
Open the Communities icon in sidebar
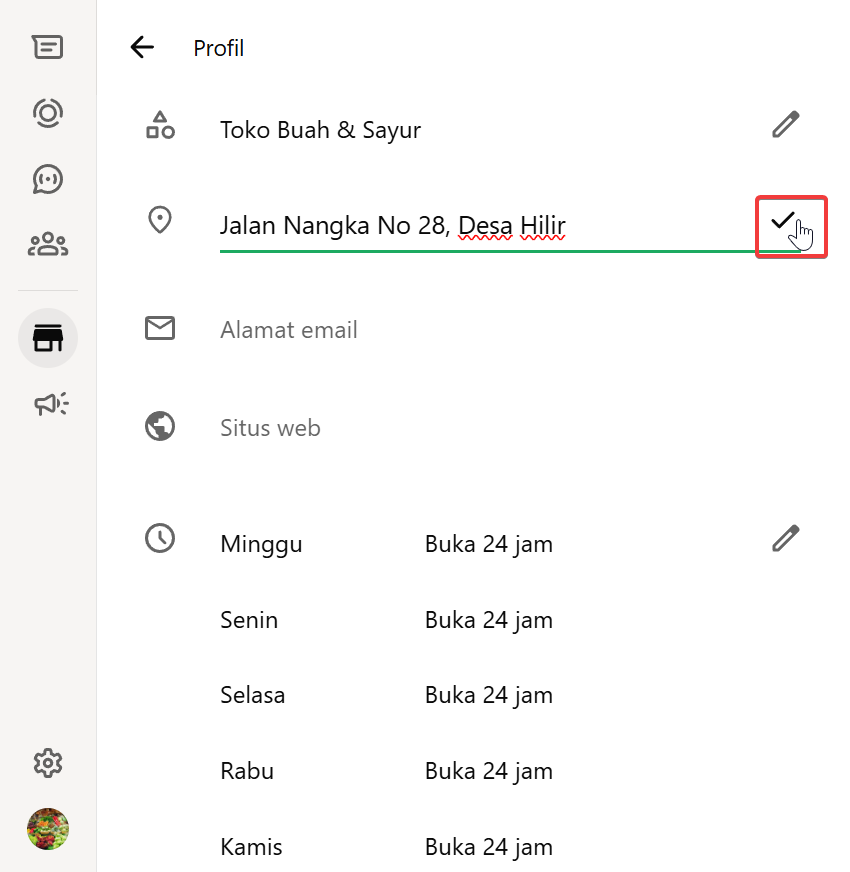[47, 244]
